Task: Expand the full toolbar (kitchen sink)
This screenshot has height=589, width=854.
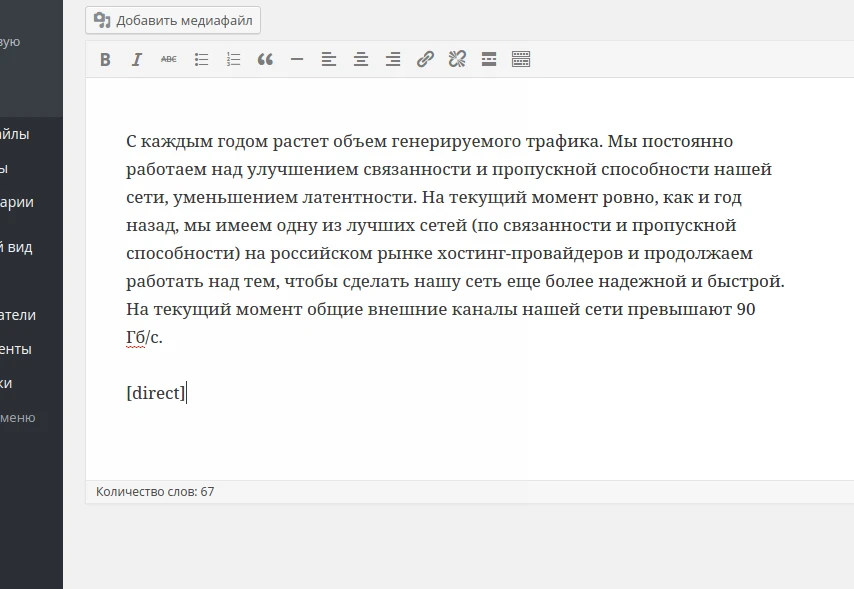Action: coord(521,59)
